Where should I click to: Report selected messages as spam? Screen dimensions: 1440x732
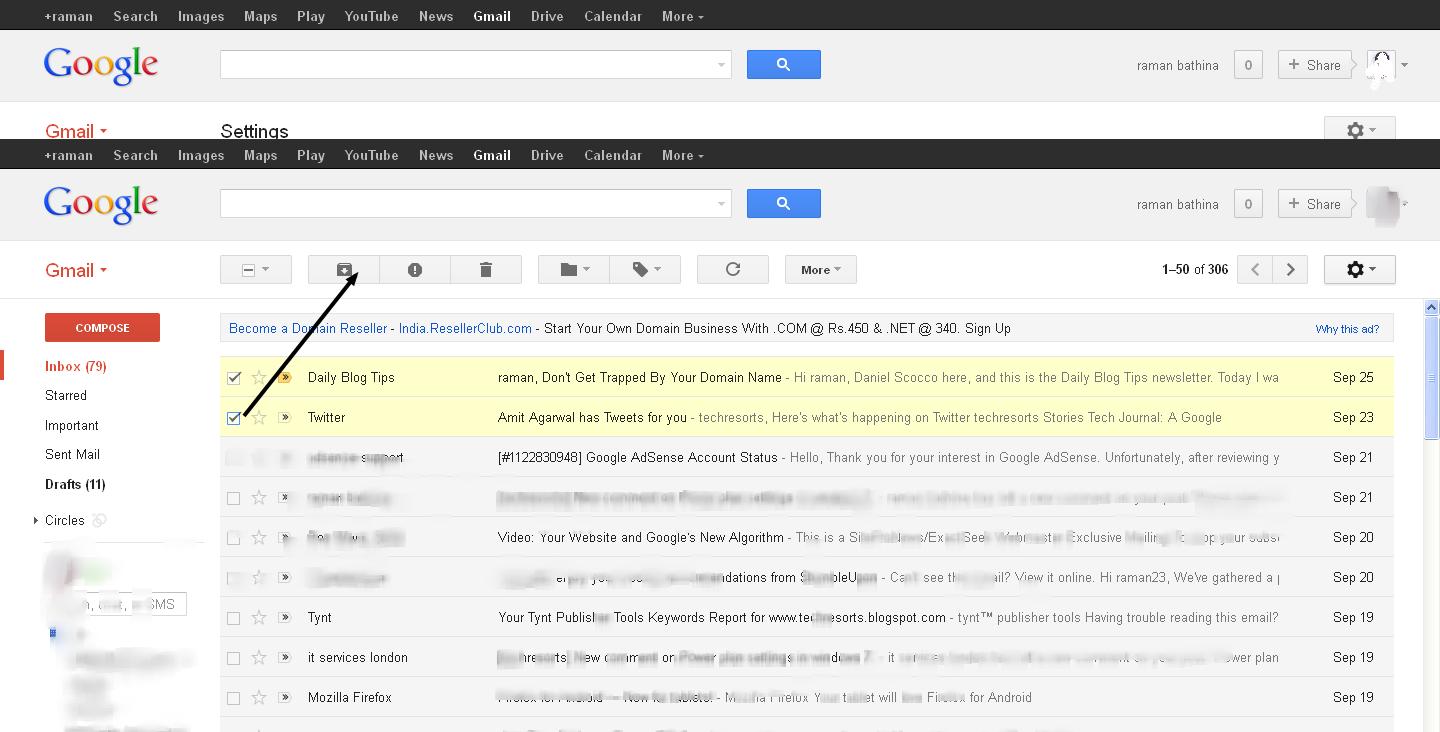click(415, 269)
